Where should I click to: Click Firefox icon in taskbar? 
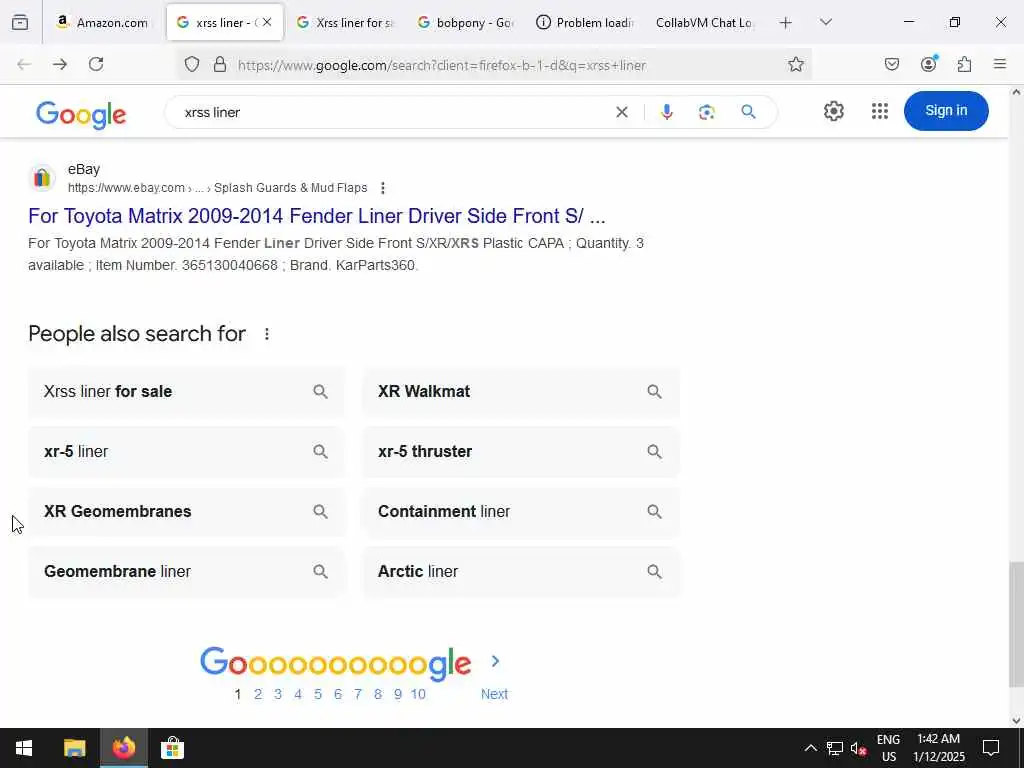[x=123, y=748]
